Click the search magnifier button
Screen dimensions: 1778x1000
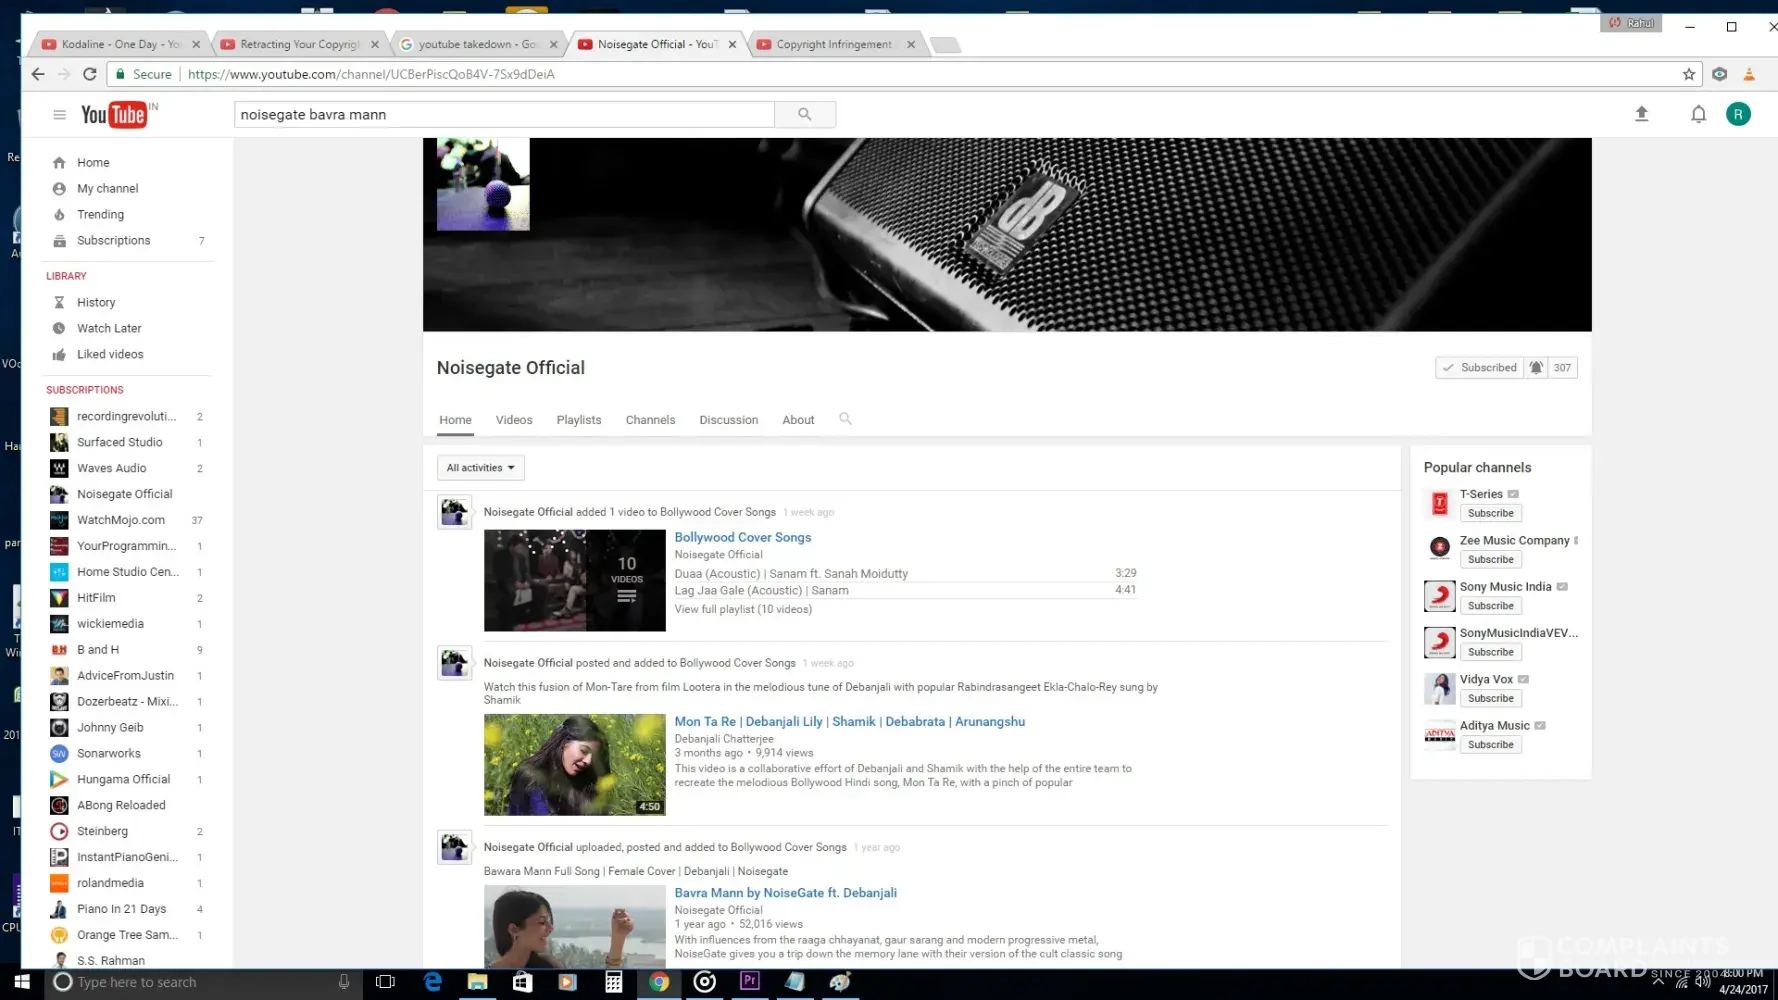804,115
